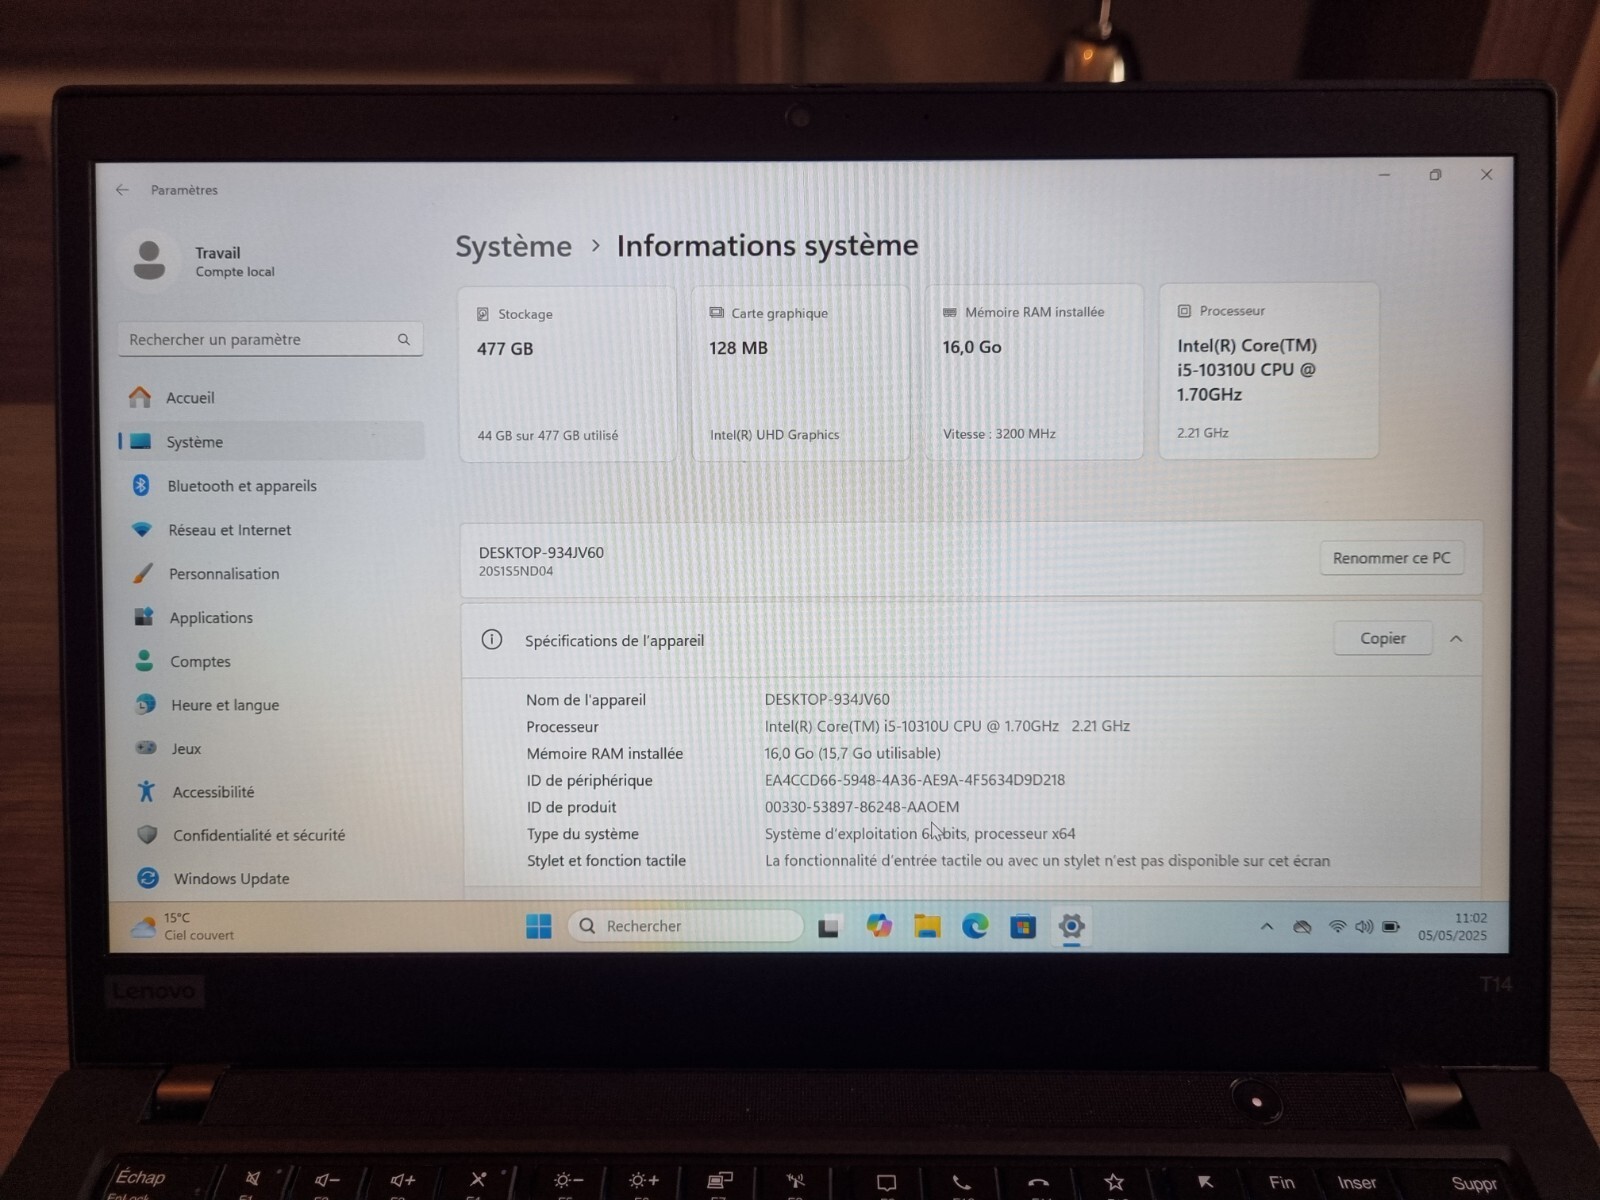Go back with the Paramètres arrow

(x=122, y=190)
